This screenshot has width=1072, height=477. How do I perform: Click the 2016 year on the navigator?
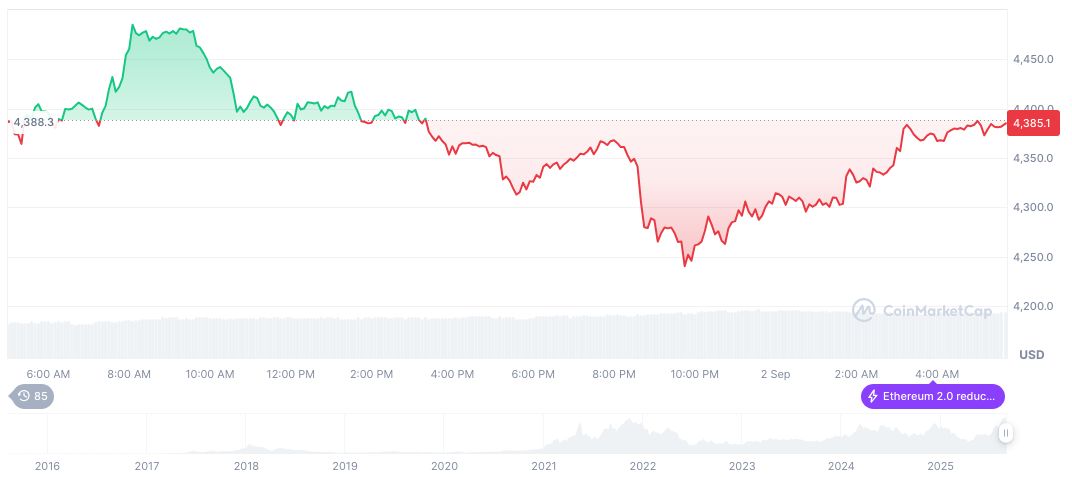[47, 465]
